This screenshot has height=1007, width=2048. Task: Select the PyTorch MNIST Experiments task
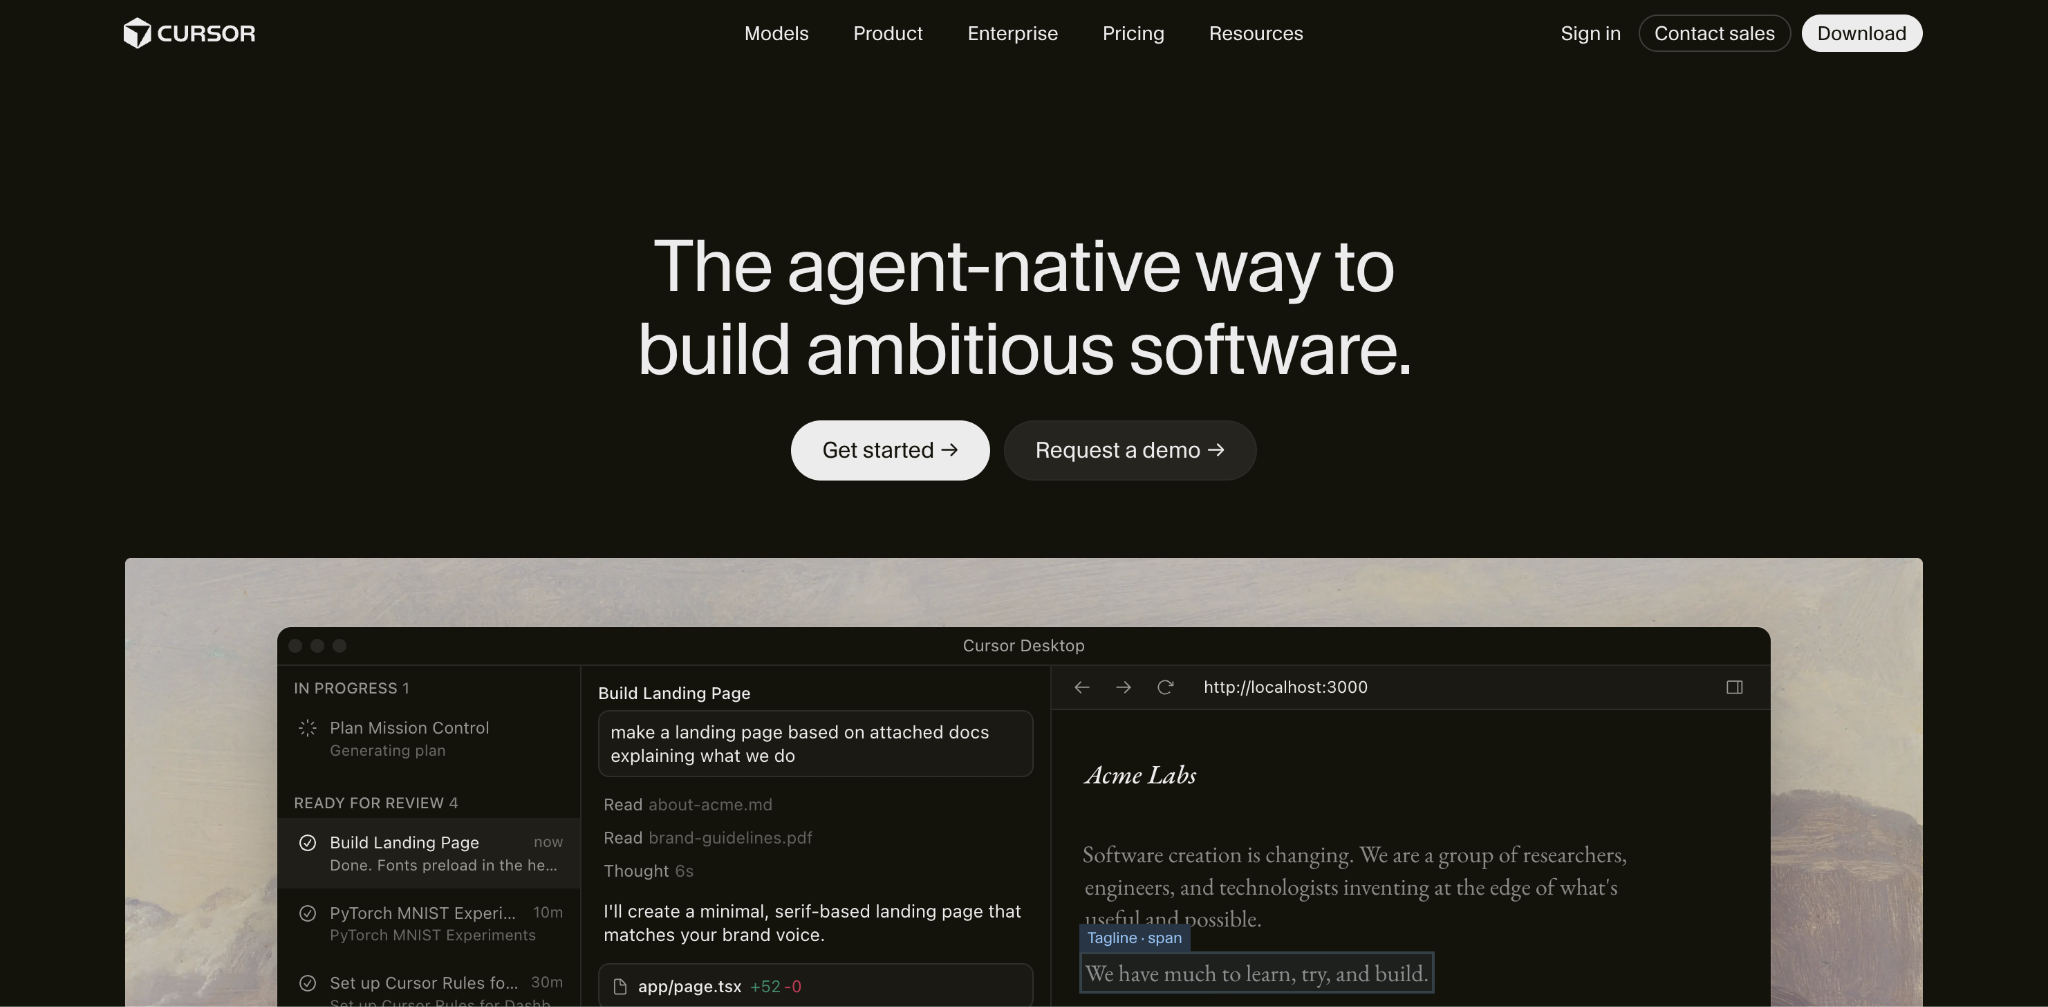click(429, 923)
